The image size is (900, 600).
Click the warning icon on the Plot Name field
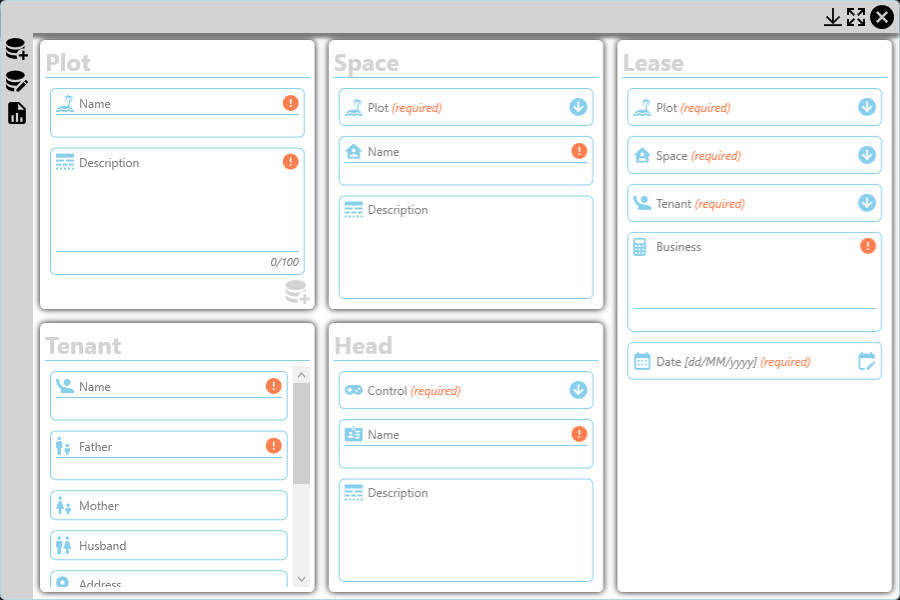pos(290,103)
